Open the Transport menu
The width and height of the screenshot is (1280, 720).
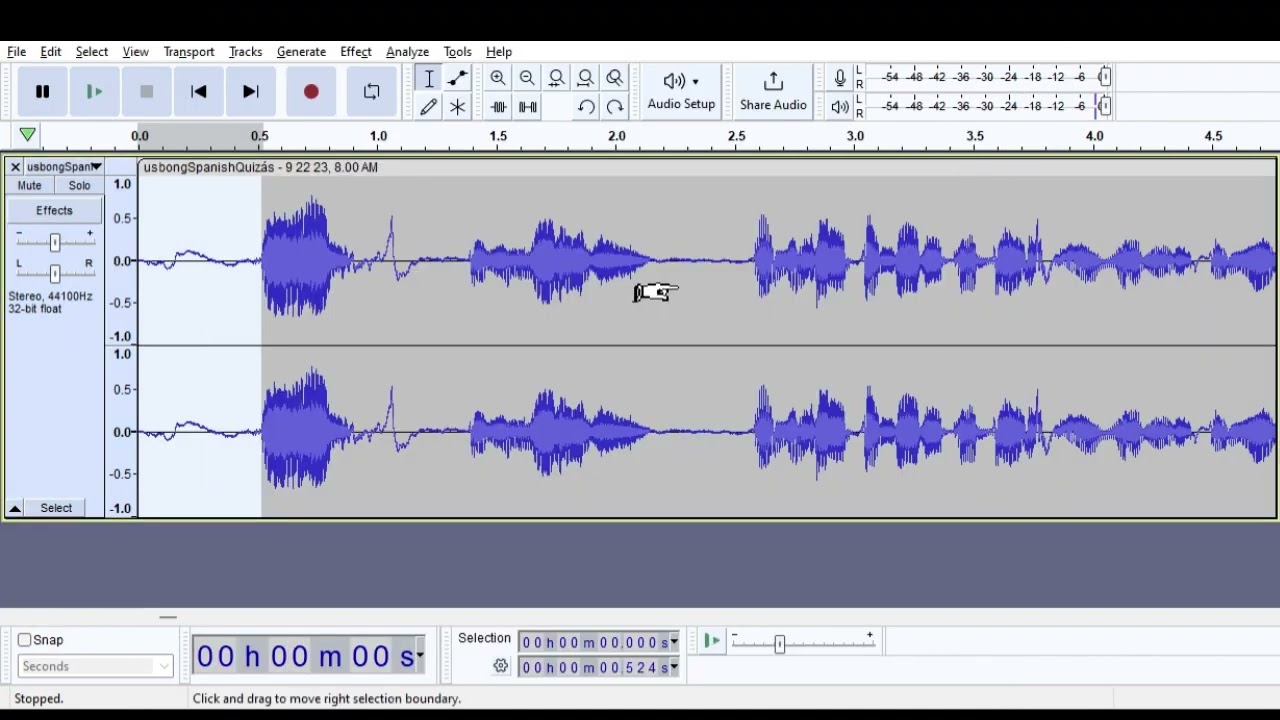click(189, 52)
